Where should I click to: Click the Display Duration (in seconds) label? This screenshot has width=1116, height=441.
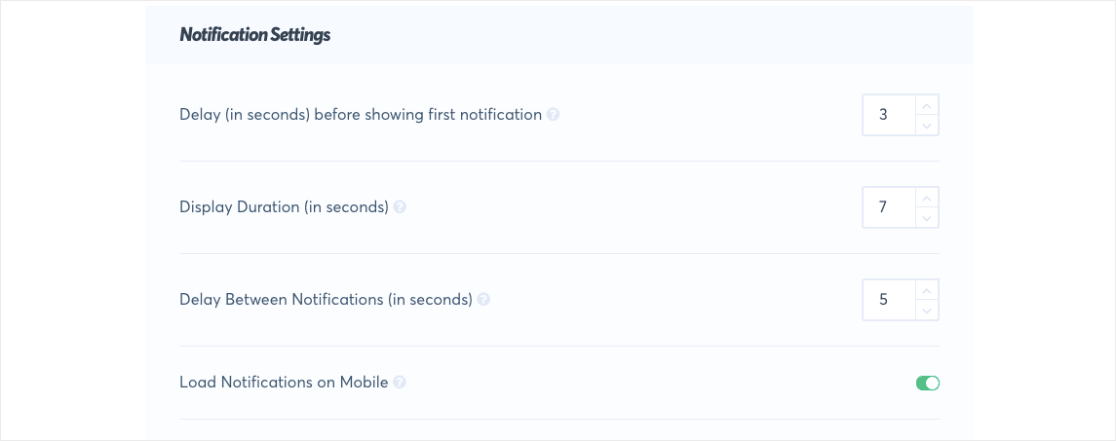pyautogui.click(x=283, y=208)
